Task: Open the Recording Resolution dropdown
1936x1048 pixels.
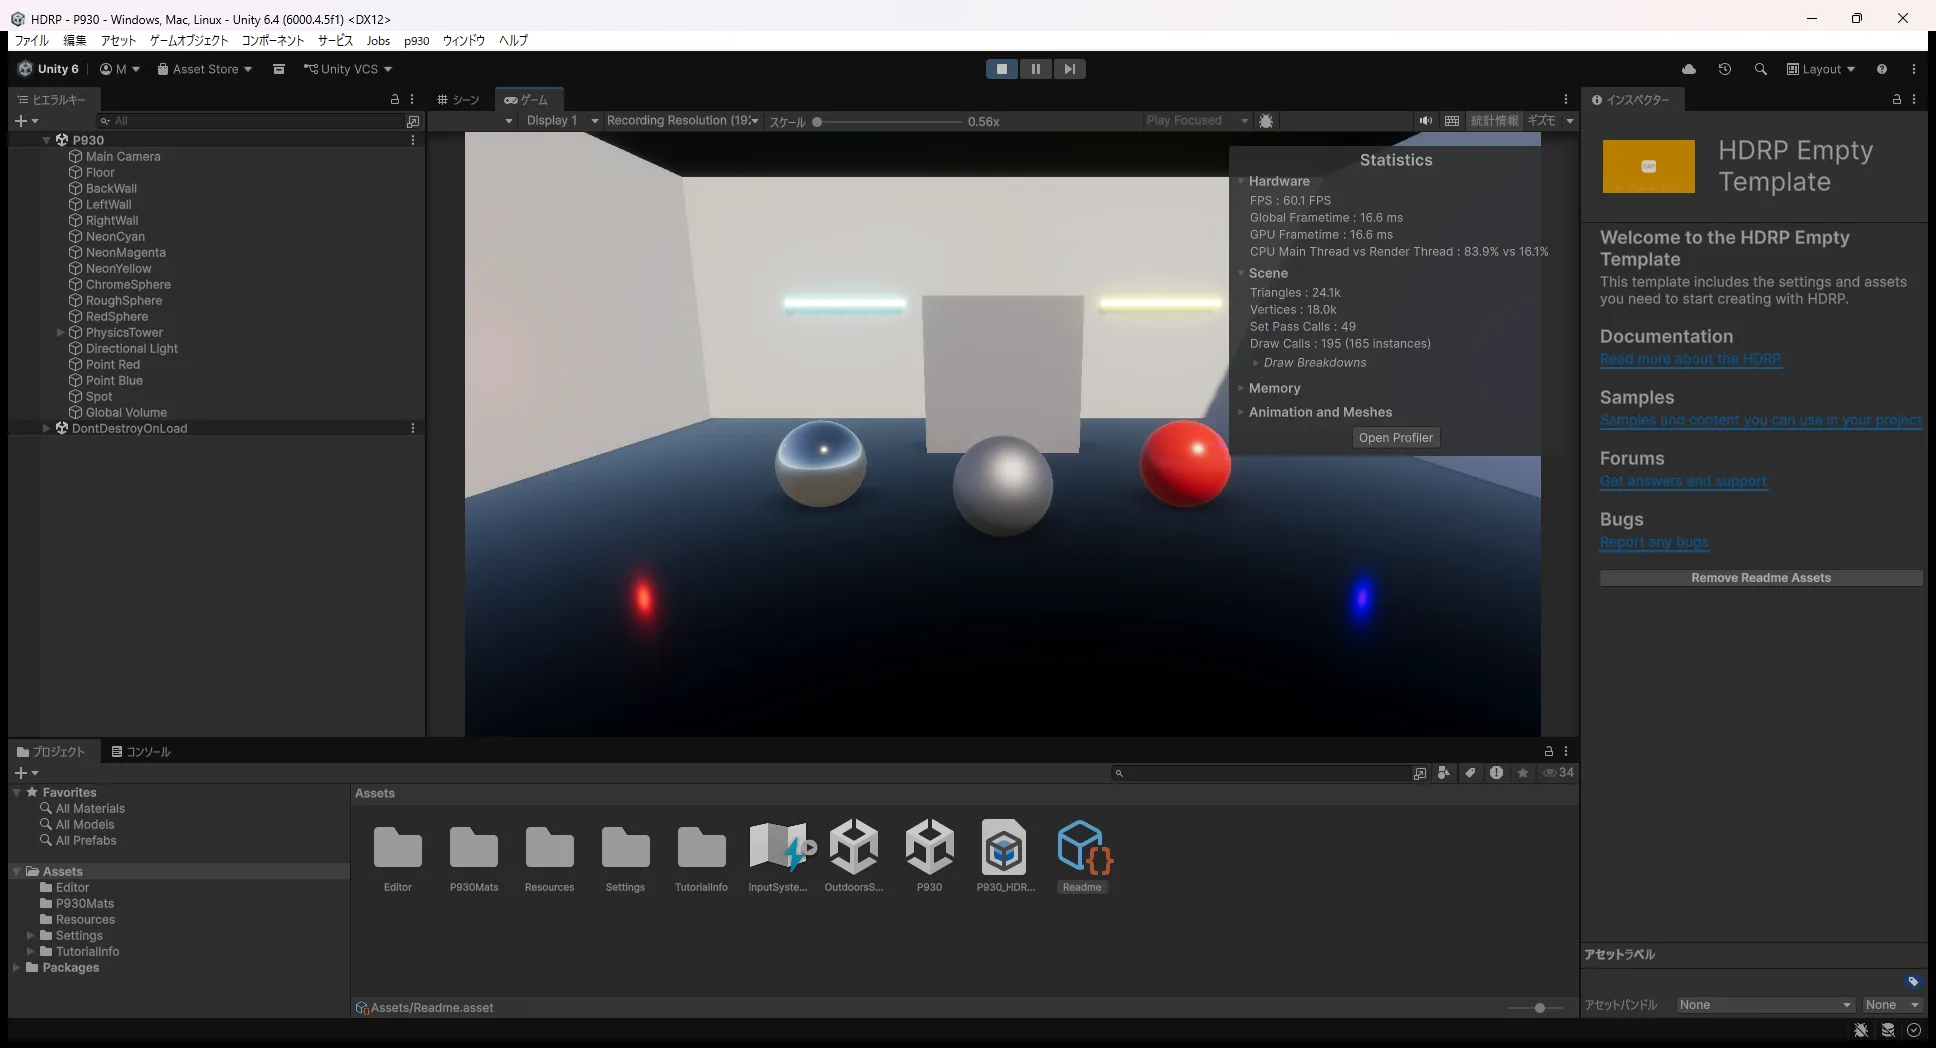Action: [x=683, y=121]
